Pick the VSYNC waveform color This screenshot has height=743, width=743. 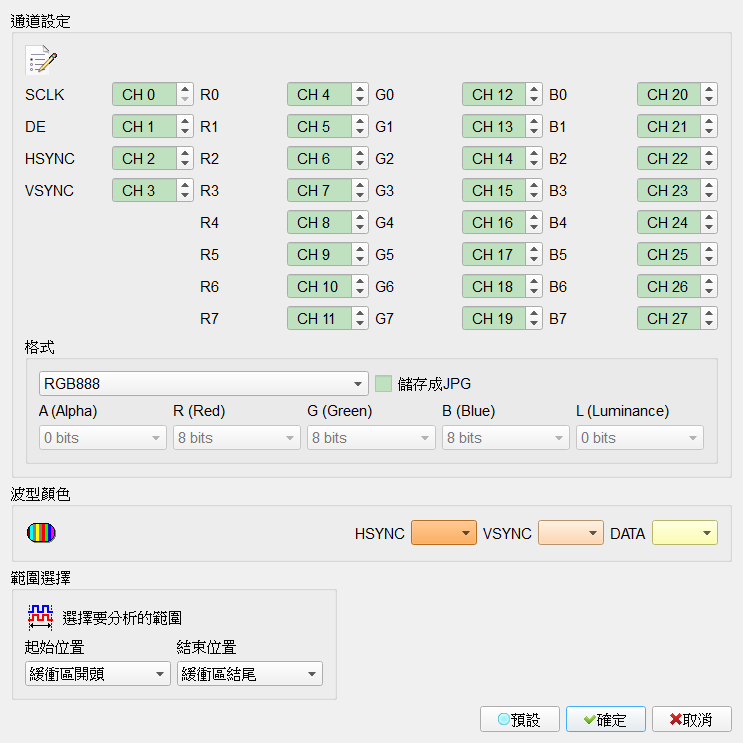(571, 533)
